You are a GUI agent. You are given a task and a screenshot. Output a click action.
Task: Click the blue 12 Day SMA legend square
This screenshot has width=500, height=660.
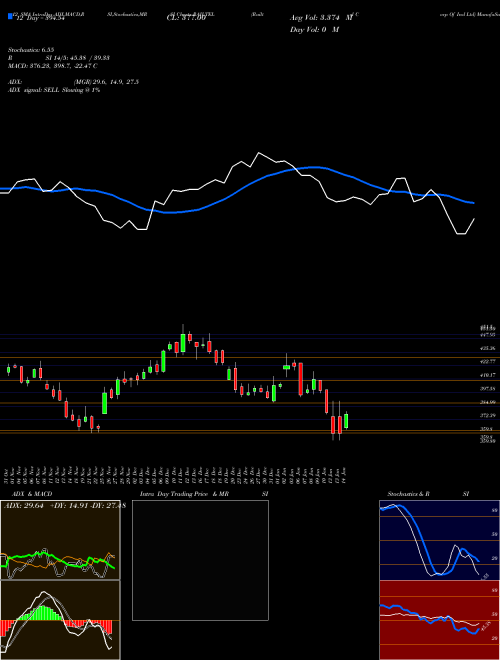point(10,16)
